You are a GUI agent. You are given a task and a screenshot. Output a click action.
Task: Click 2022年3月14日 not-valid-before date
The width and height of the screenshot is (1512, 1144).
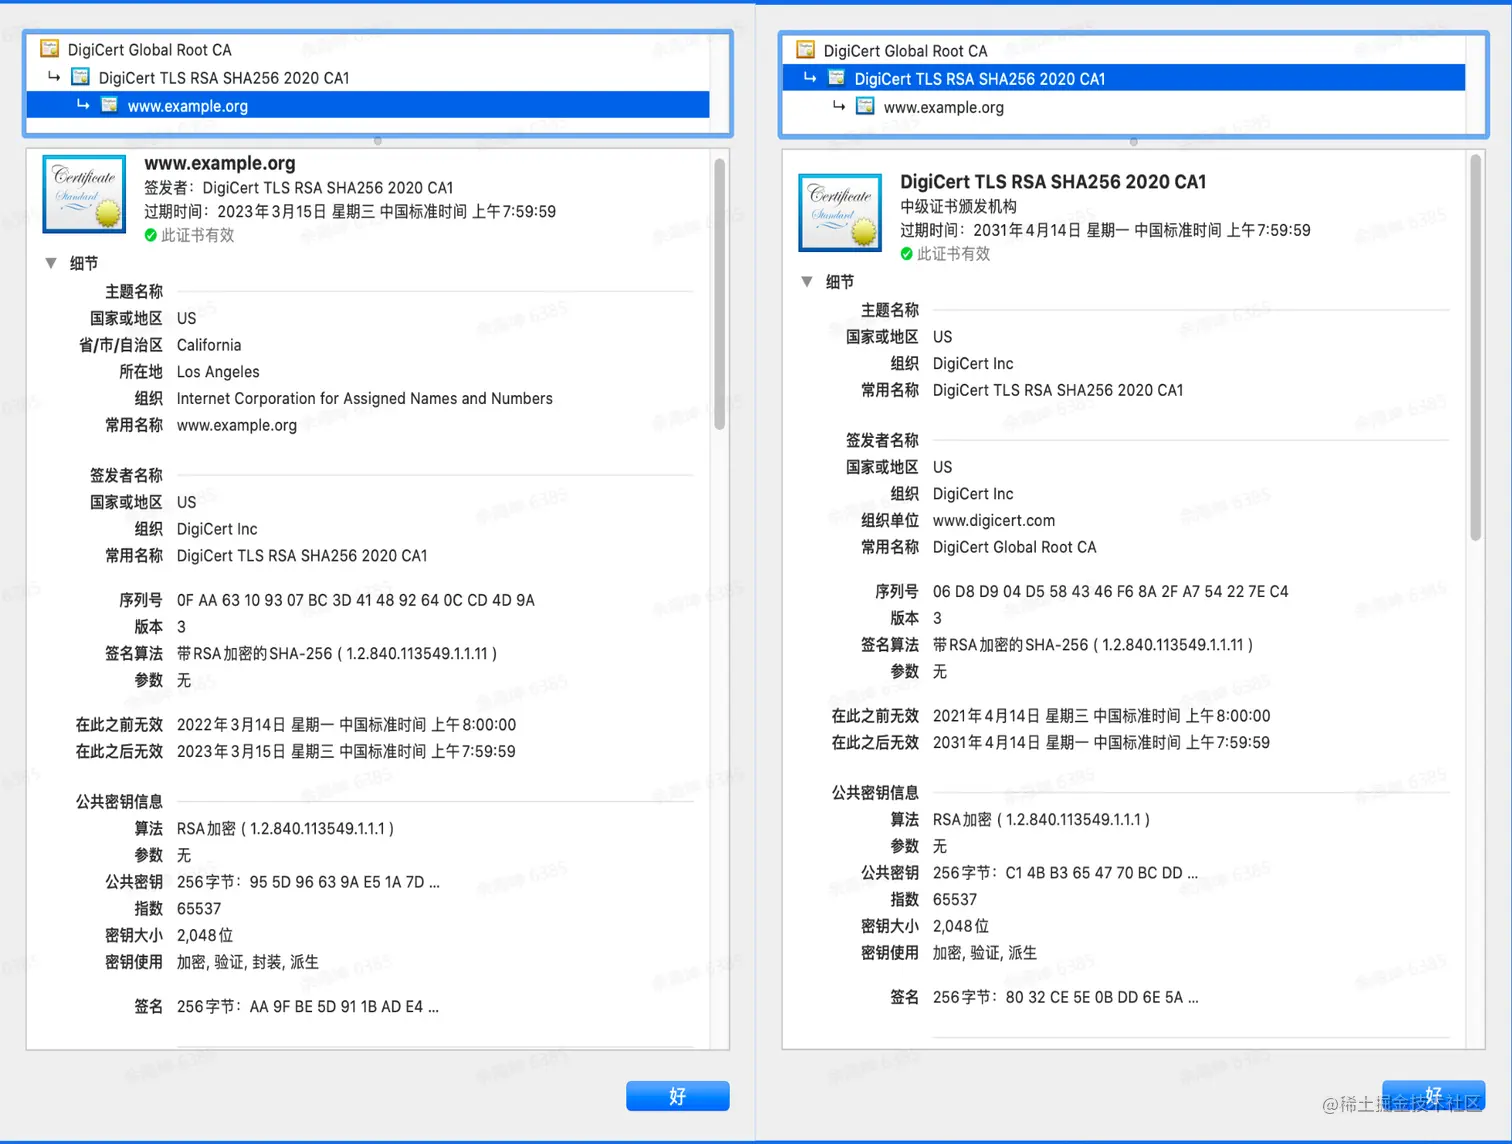[x=347, y=724]
